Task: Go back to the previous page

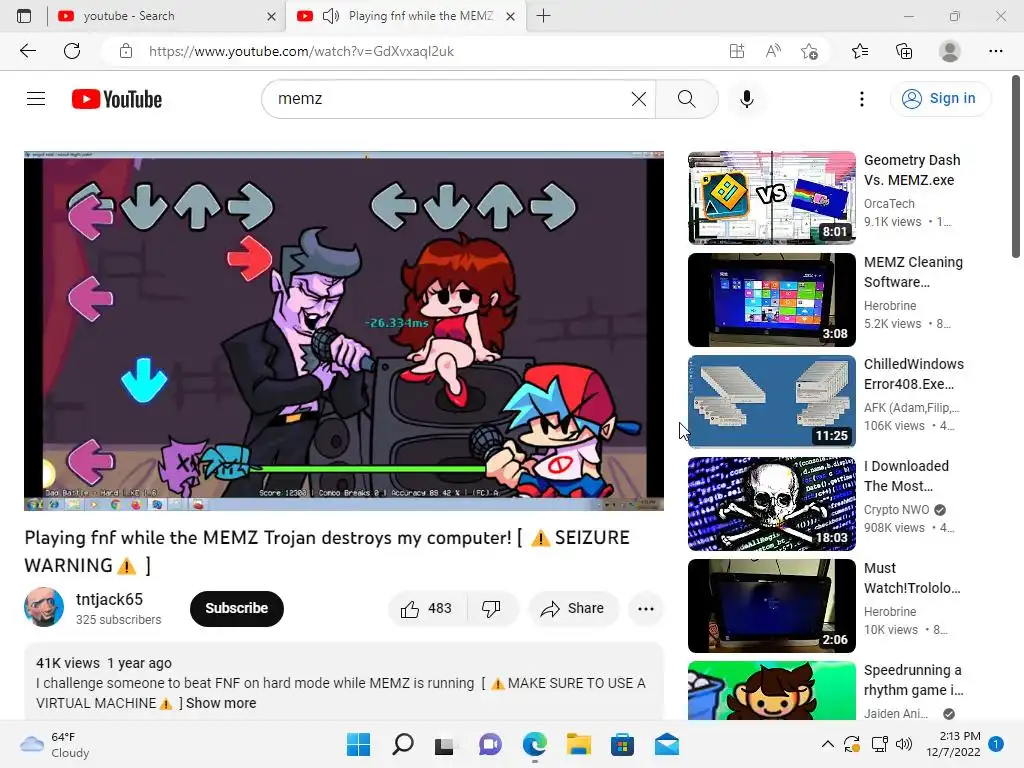Action: (27, 51)
